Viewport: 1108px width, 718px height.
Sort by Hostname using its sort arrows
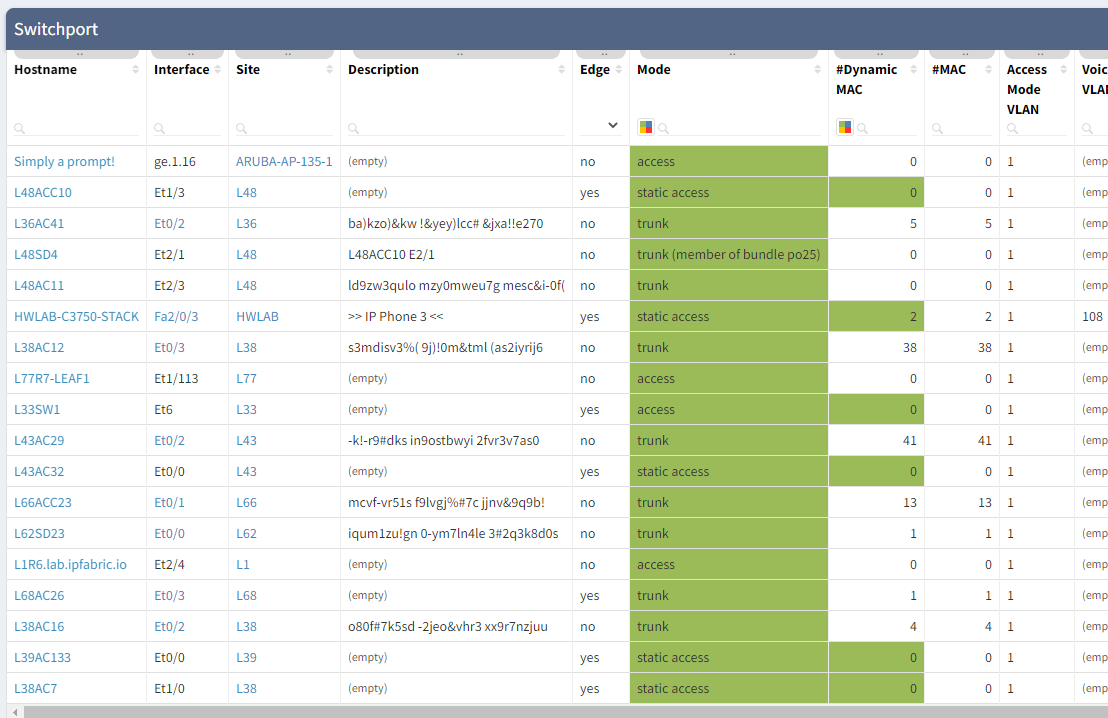tap(136, 70)
